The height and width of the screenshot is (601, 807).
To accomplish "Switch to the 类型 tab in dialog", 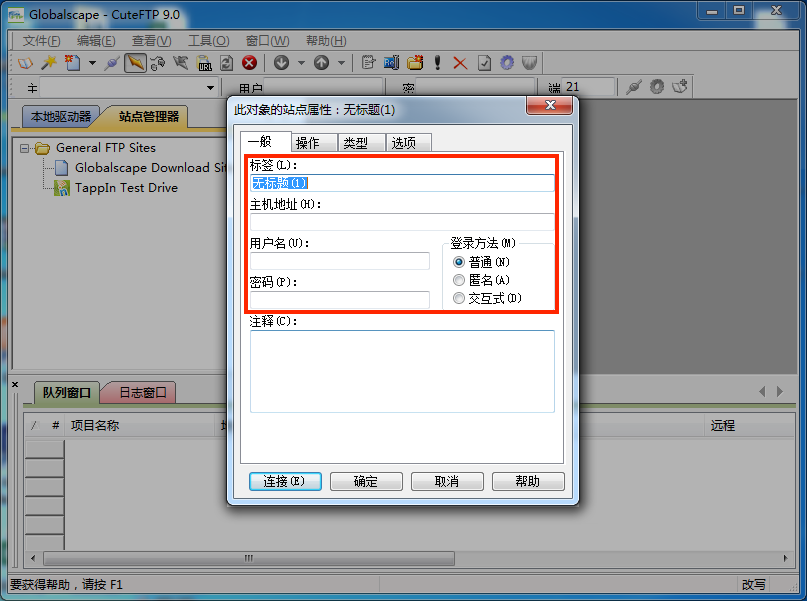I will pos(356,143).
